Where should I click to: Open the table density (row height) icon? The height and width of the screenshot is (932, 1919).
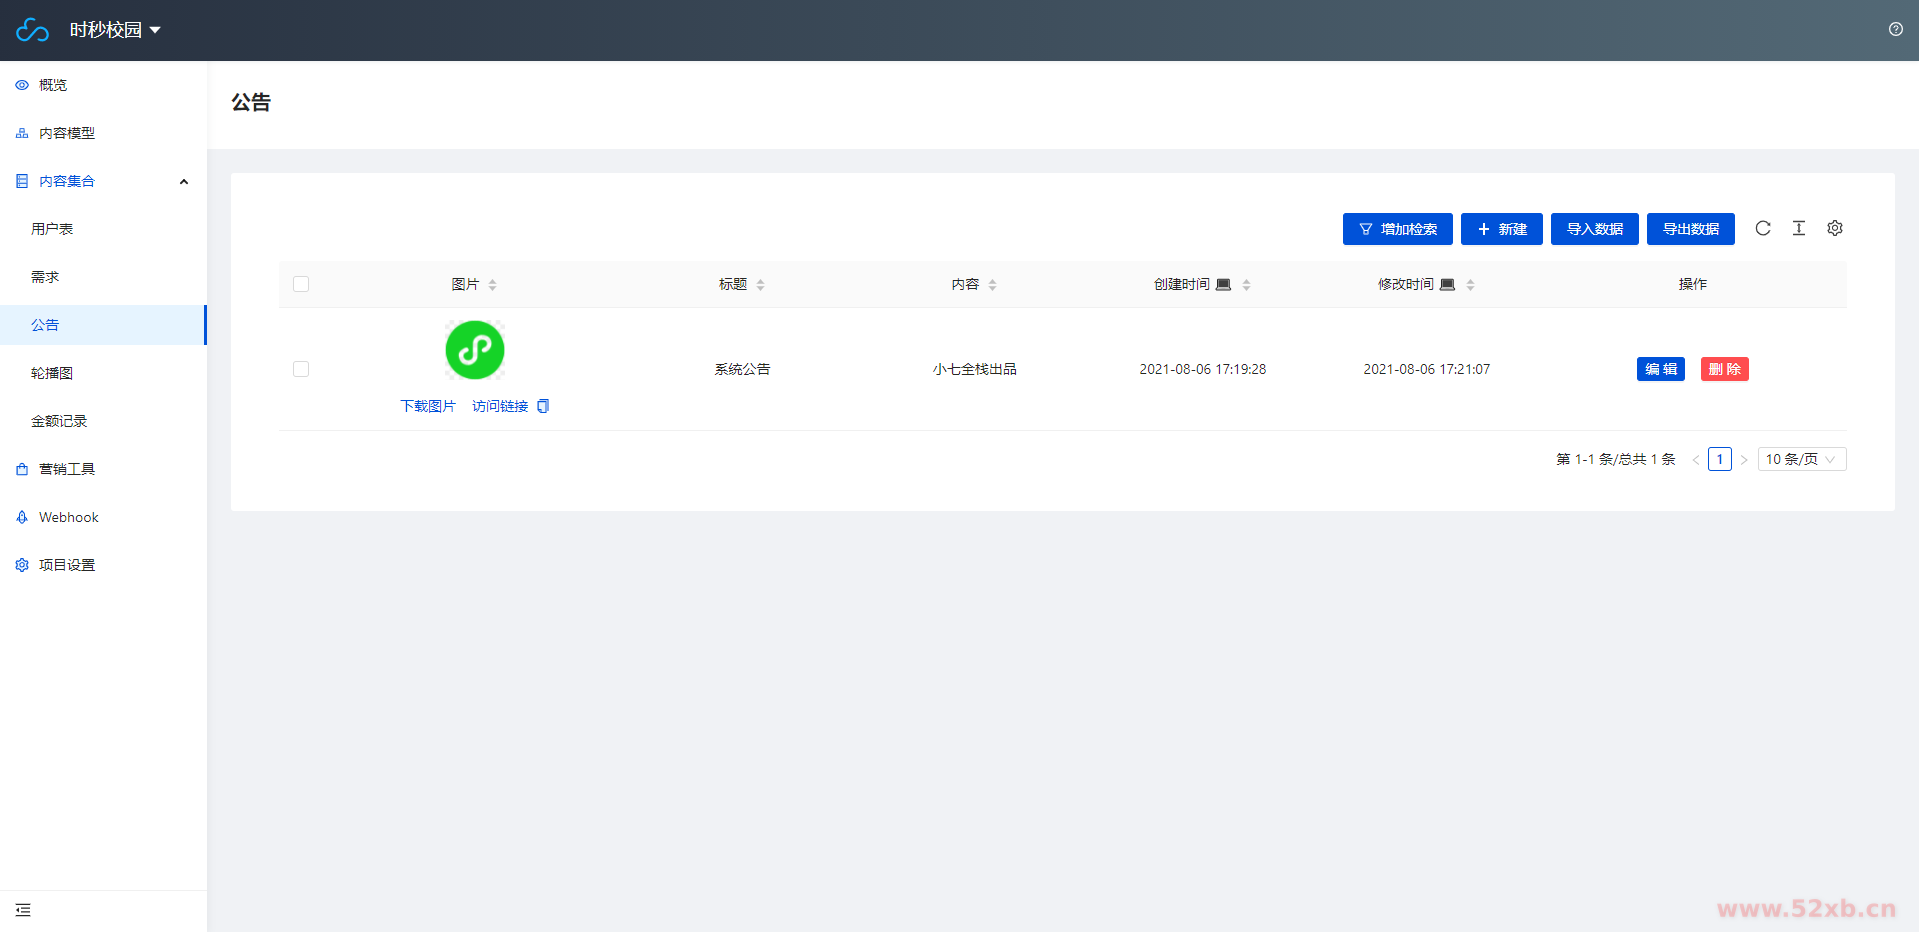(x=1798, y=229)
